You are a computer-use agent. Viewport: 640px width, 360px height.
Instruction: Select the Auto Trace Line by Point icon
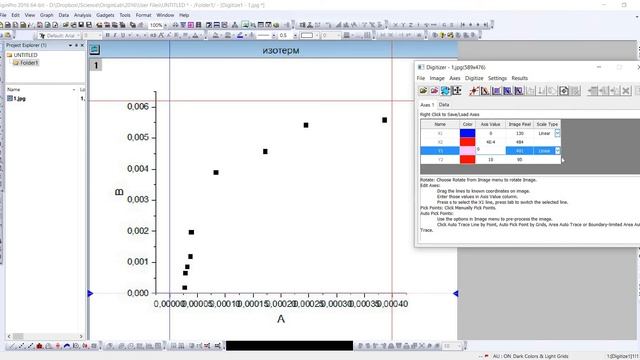tap(485, 91)
